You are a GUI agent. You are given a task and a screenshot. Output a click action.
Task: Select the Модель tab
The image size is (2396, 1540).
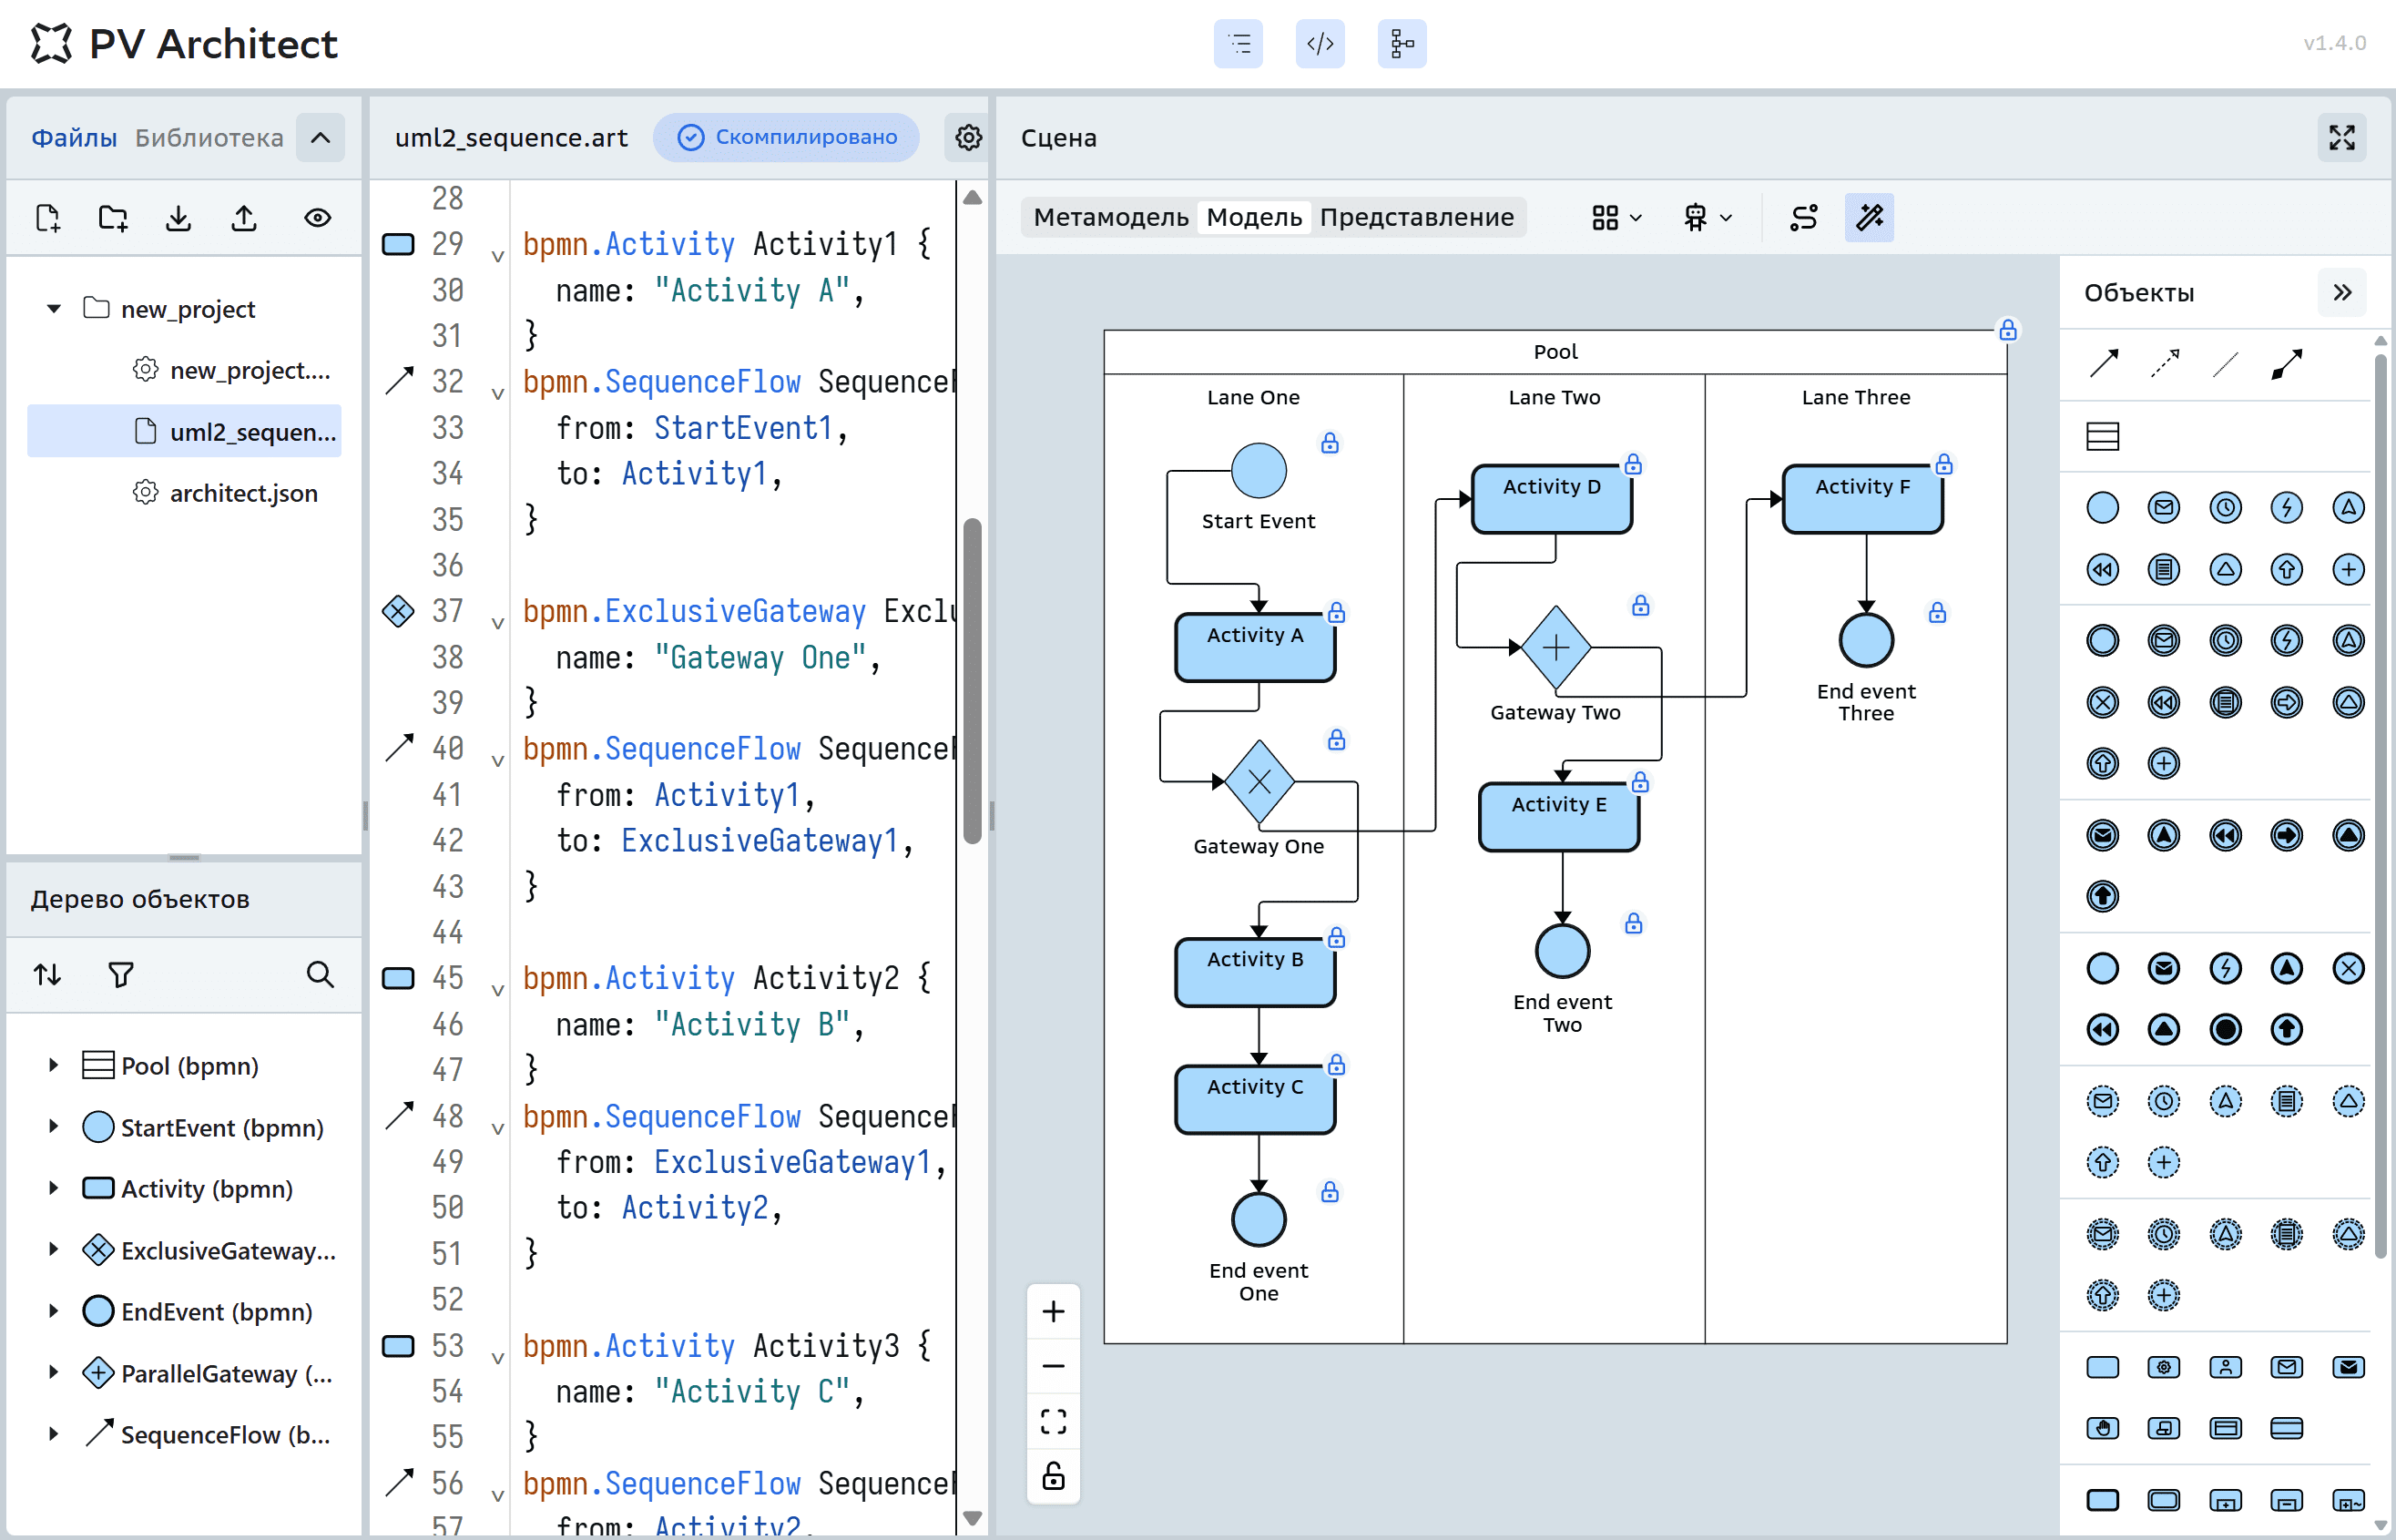coord(1254,217)
